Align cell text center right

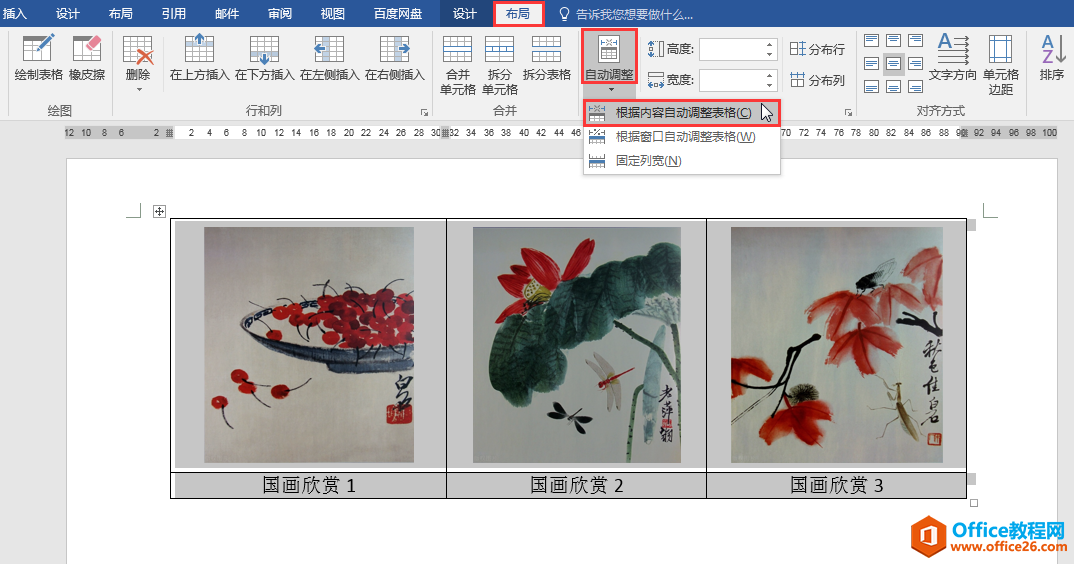click(x=915, y=64)
